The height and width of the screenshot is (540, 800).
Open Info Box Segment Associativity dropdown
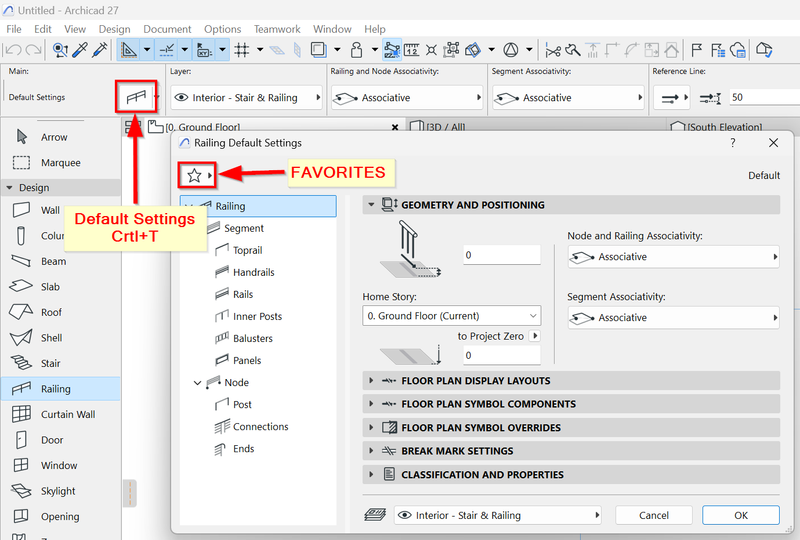click(568, 97)
